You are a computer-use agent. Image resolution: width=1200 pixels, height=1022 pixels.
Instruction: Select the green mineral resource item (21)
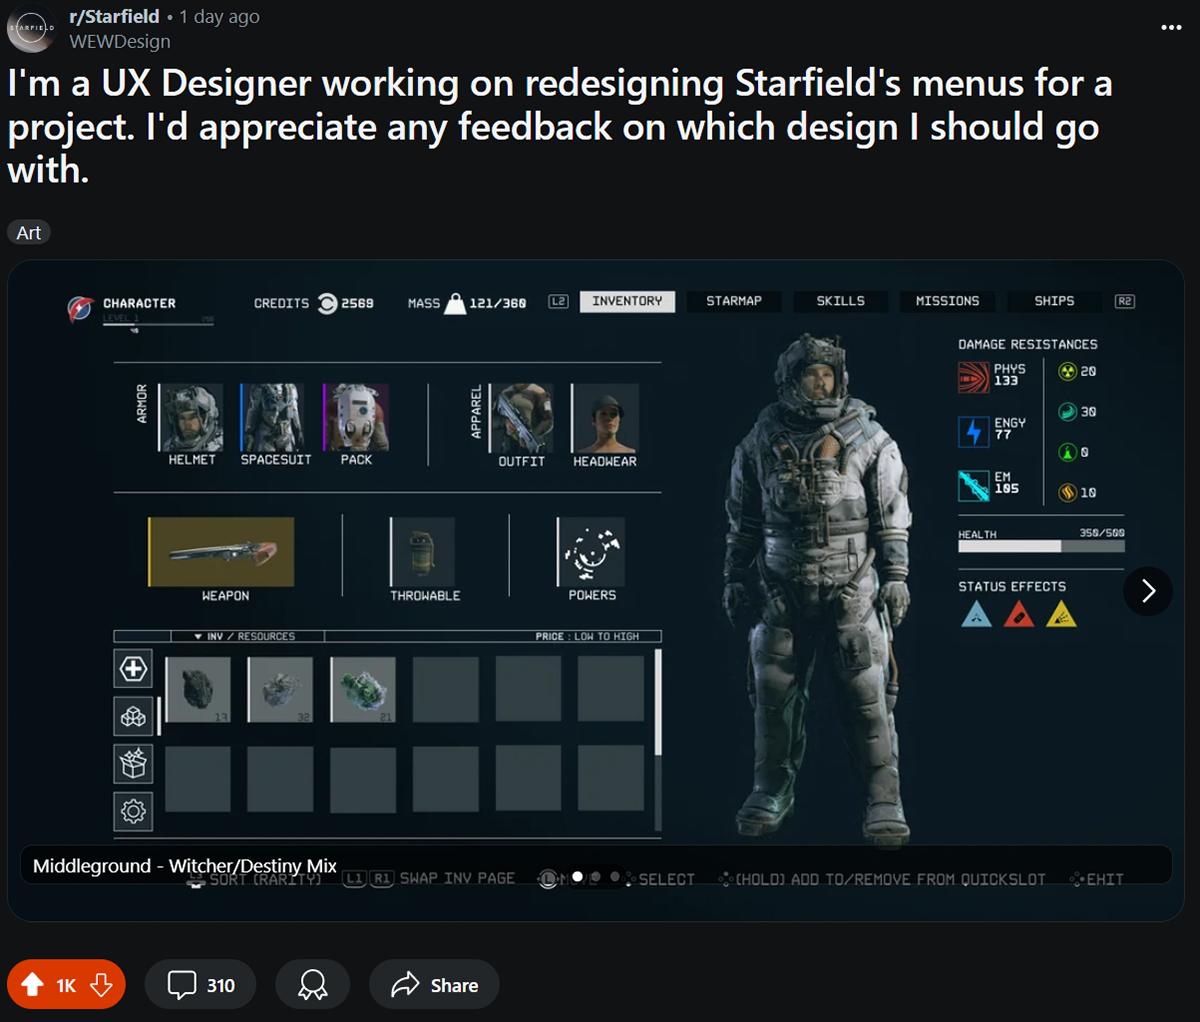[363, 689]
